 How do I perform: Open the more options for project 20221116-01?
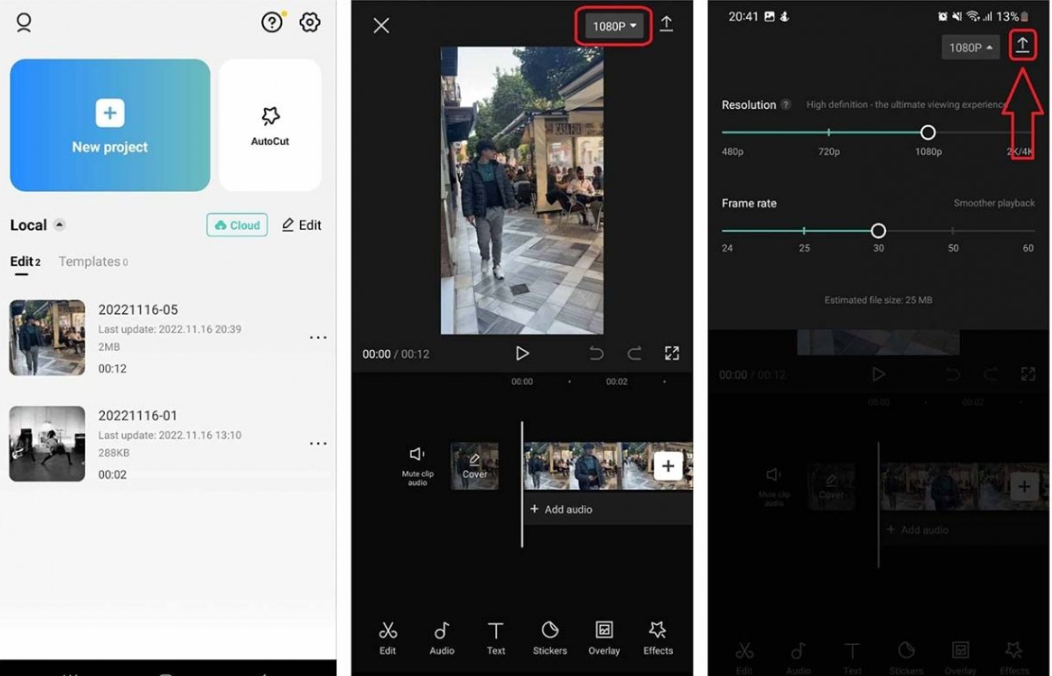[318, 443]
